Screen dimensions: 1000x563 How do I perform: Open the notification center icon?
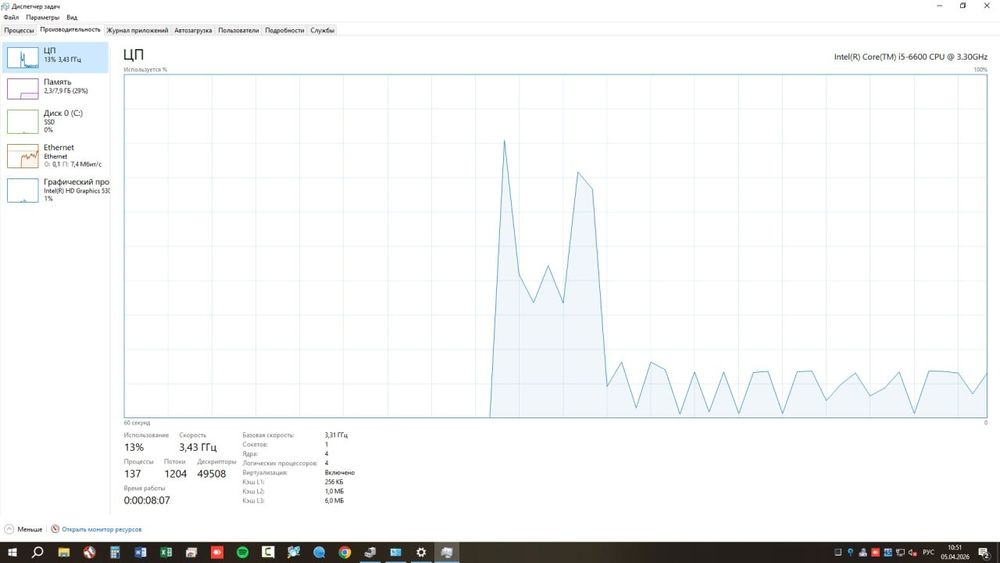click(984, 552)
